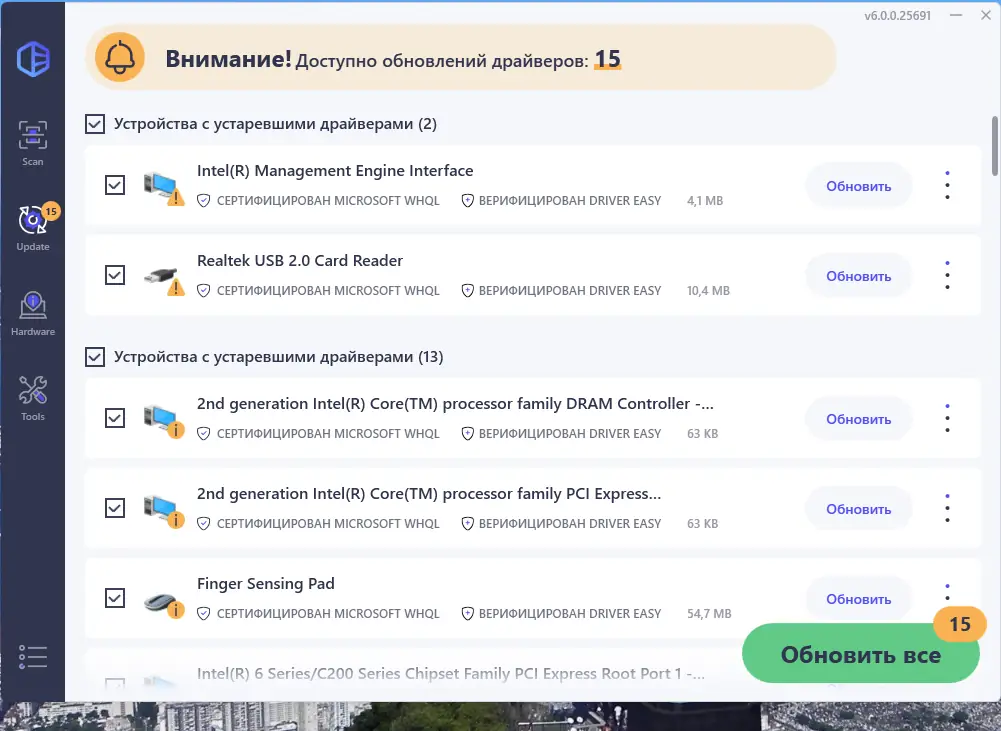
Task: Open the options menu for Realtek USB 2.0 Card Reader
Action: (946, 275)
